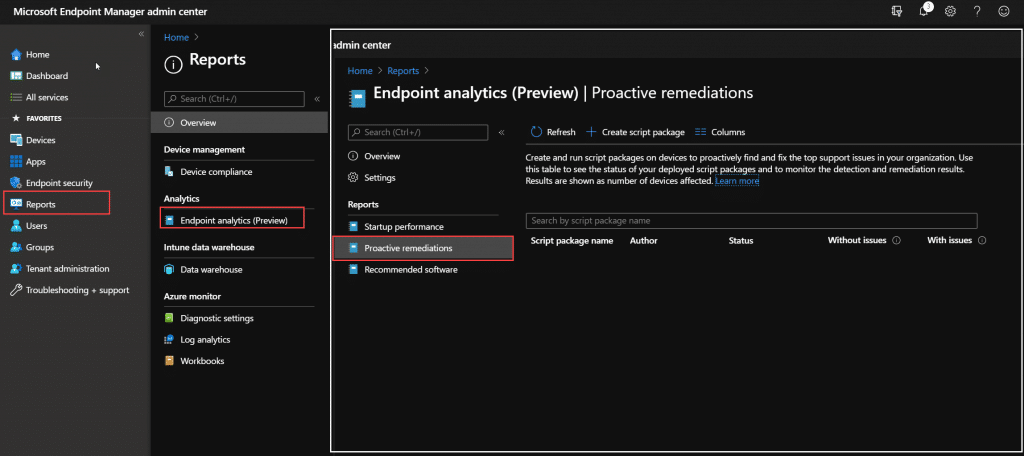Click the Dashboard chart icon
This screenshot has height=456, width=1024.
coord(16,76)
